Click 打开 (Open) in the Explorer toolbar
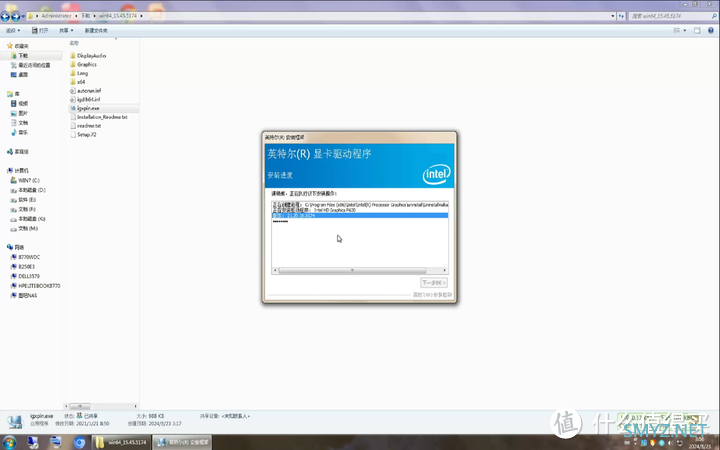The width and height of the screenshot is (720, 450). pos(40,30)
